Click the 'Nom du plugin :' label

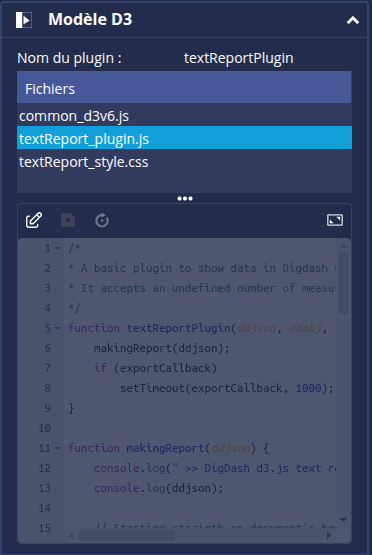point(69,58)
